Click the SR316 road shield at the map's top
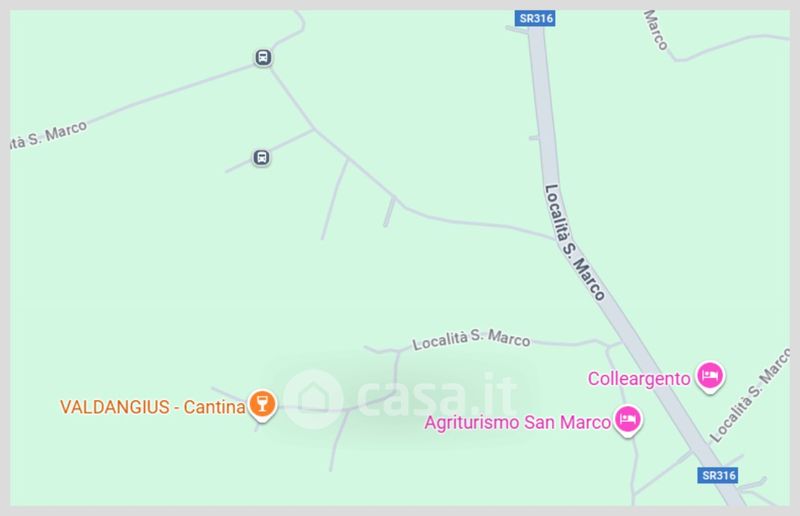 click(x=535, y=18)
